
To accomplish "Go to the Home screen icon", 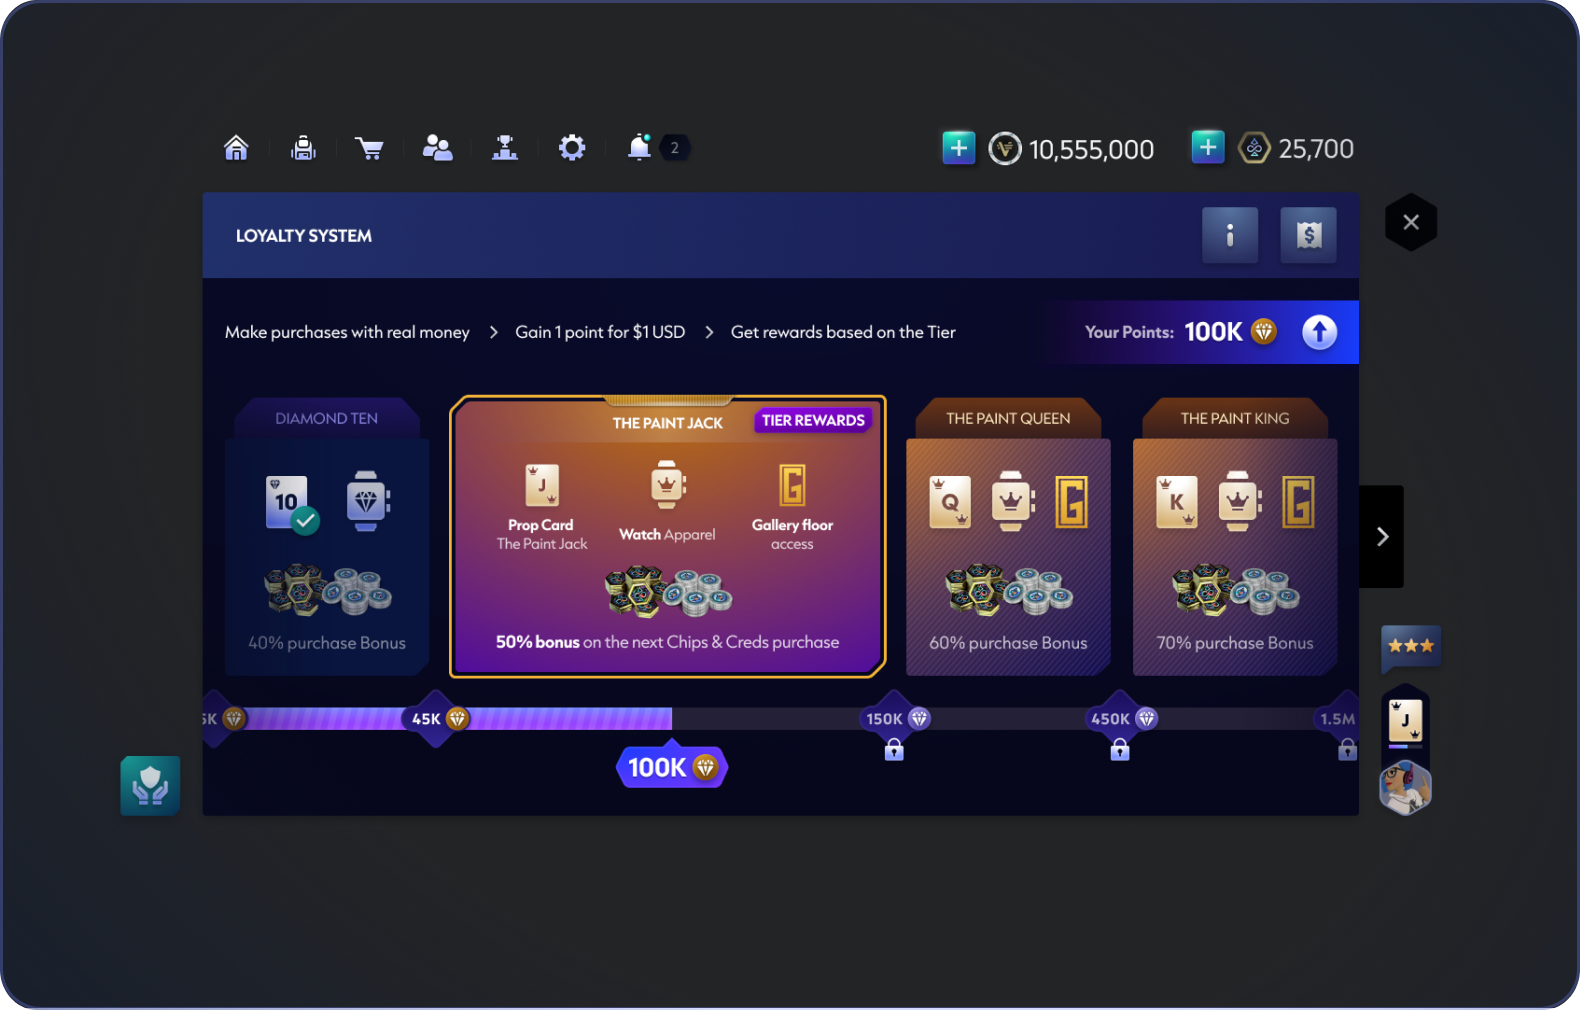I will point(236,148).
